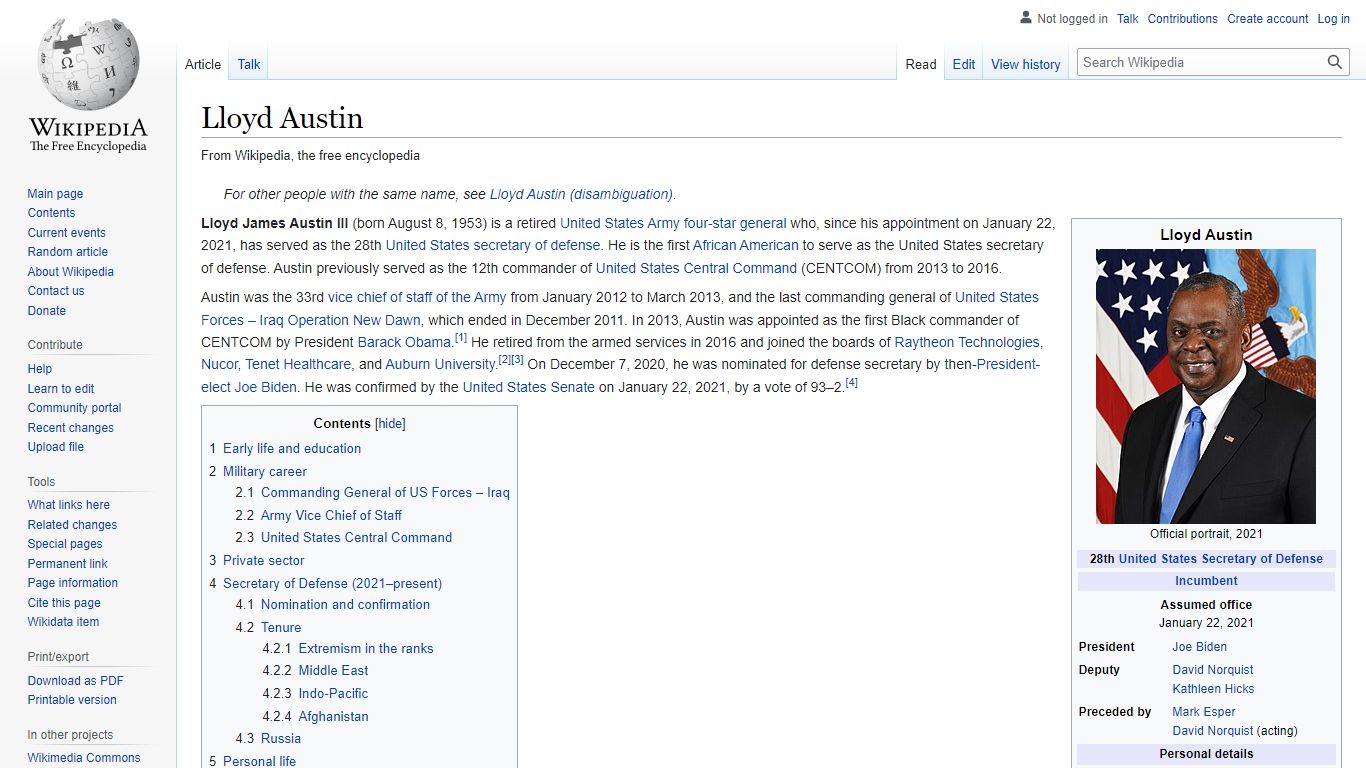1366x768 pixels.
Task: Open United States Senate link
Action: tap(528, 387)
